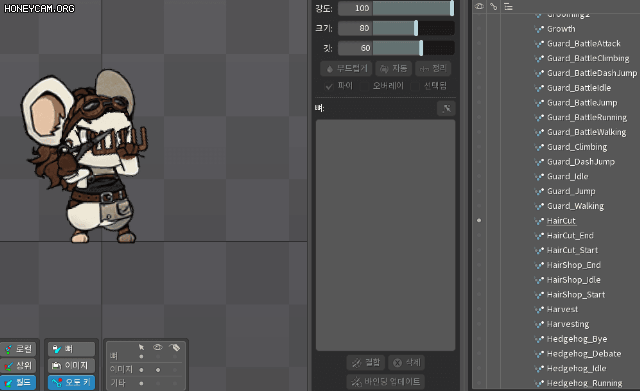Select the 월드 (World) axis button

[19, 382]
